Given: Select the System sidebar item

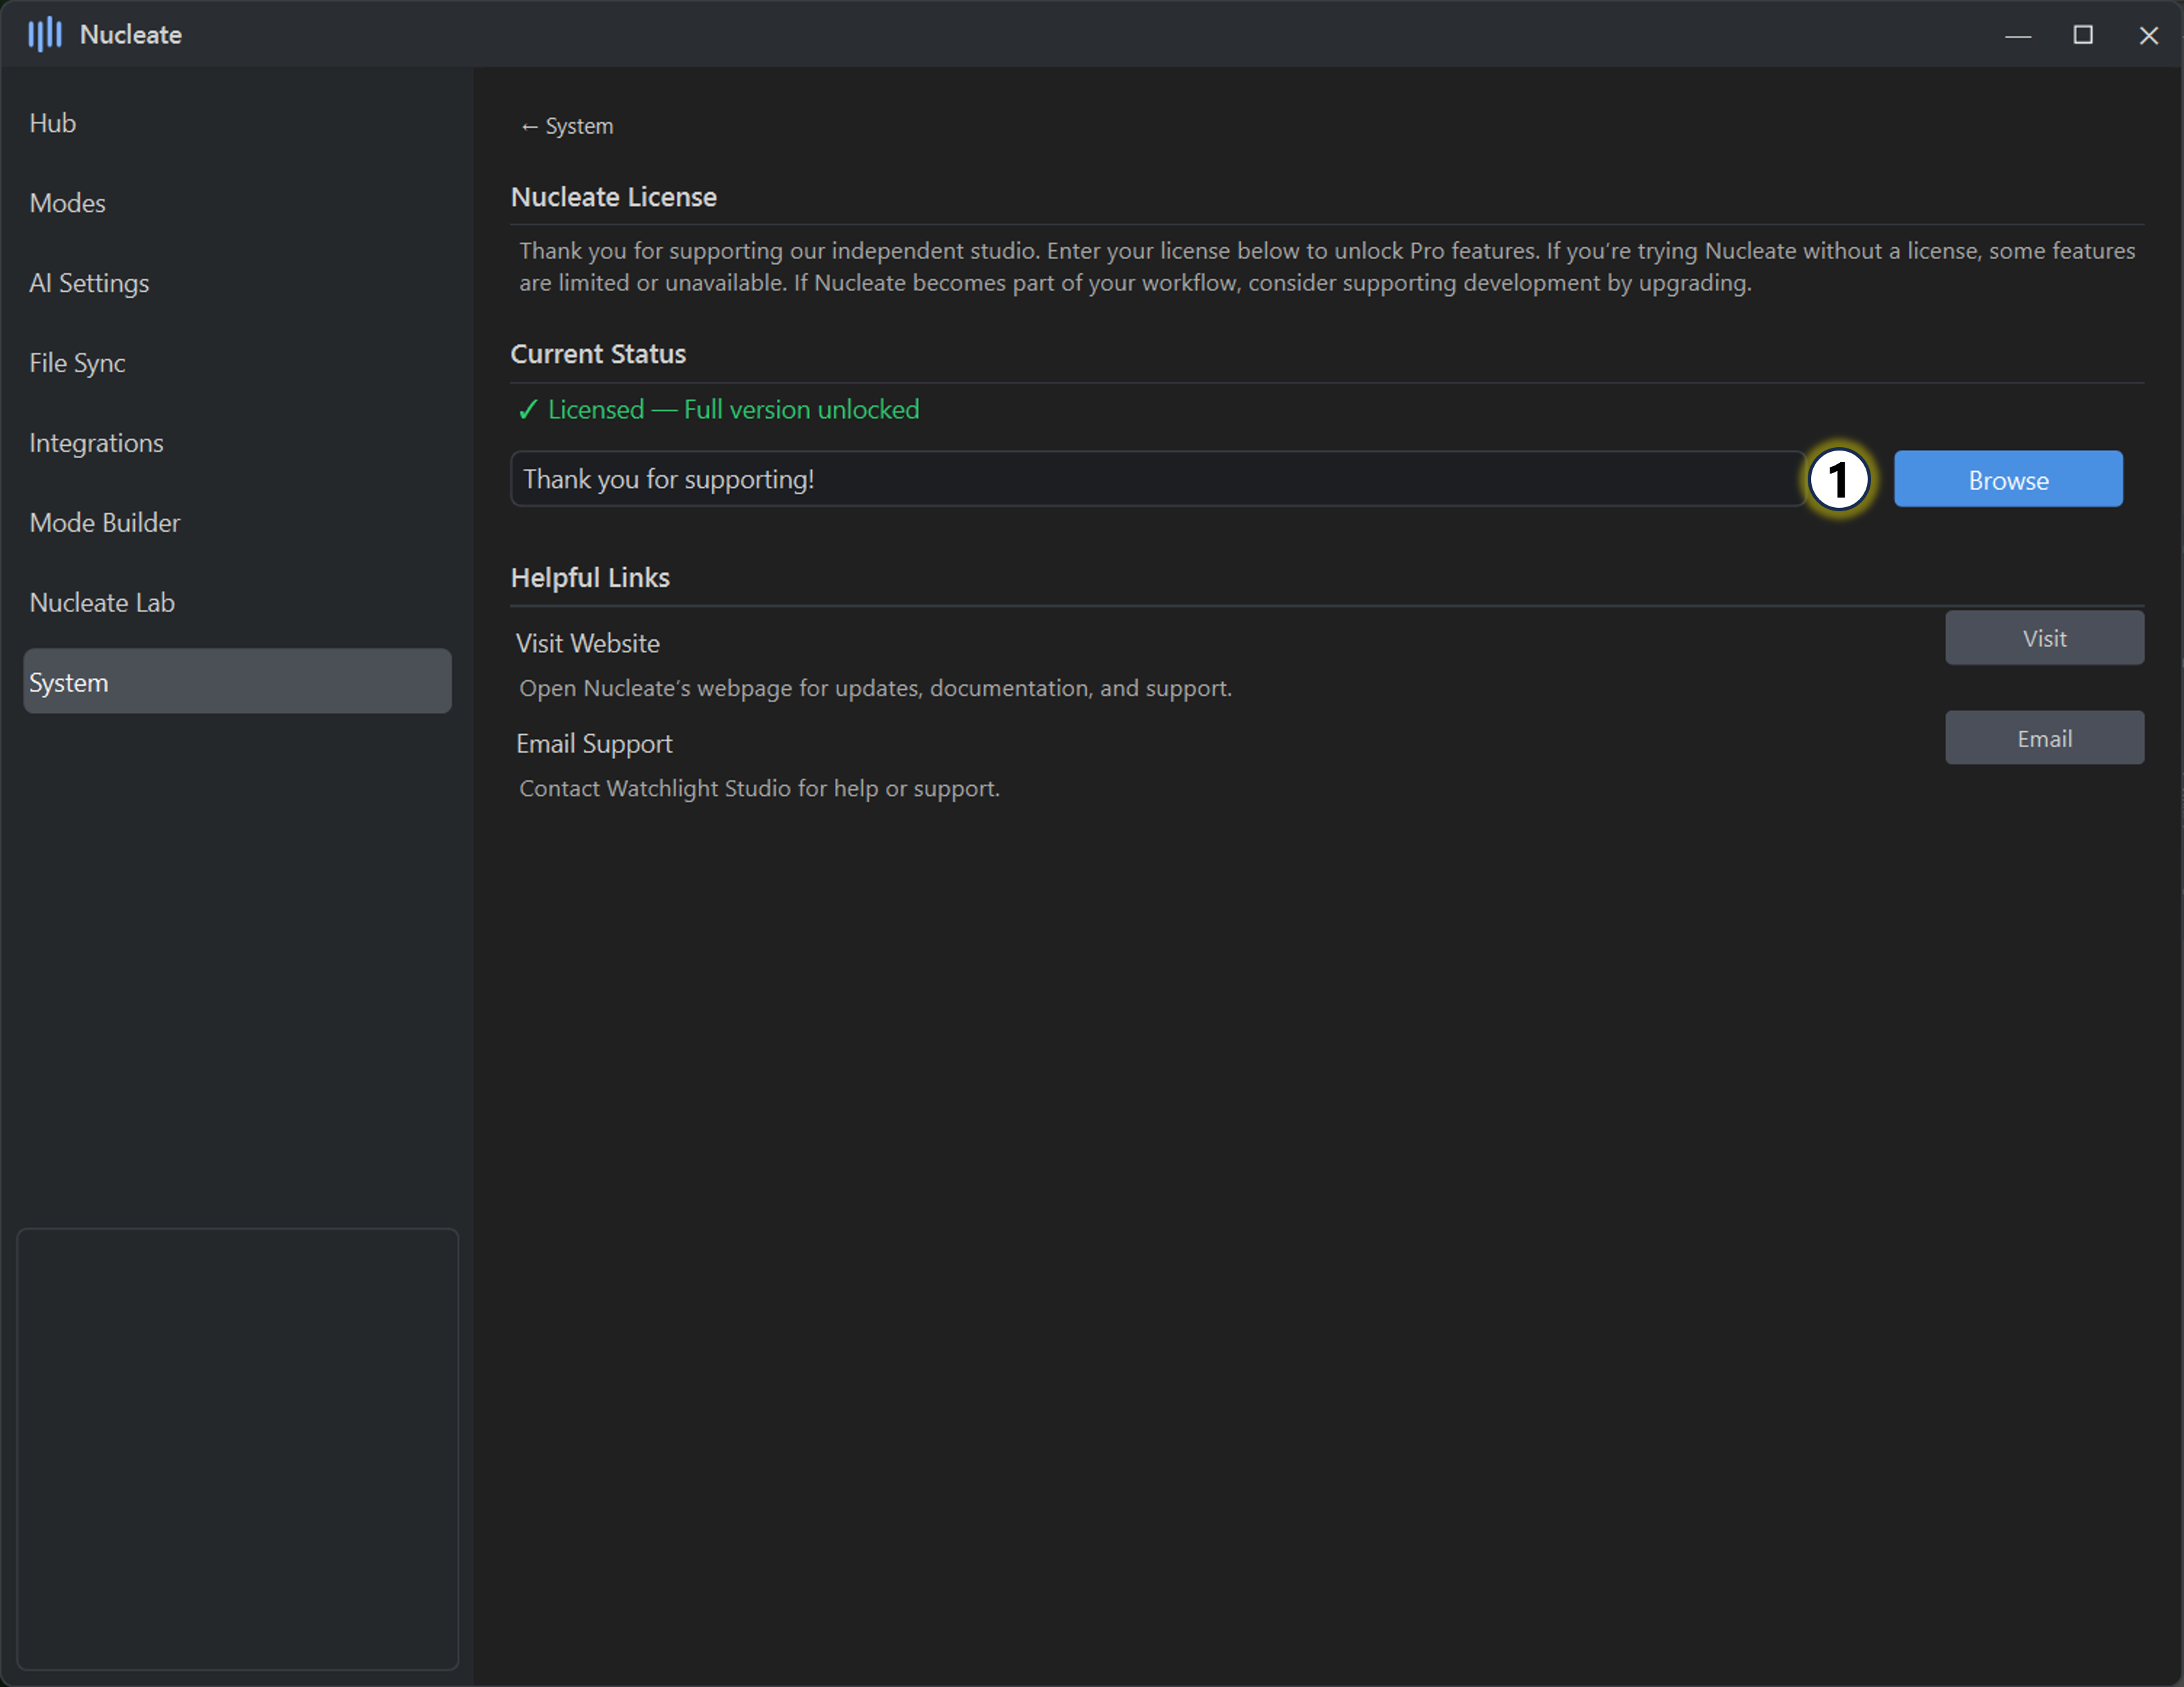Looking at the screenshot, I should click(237, 682).
